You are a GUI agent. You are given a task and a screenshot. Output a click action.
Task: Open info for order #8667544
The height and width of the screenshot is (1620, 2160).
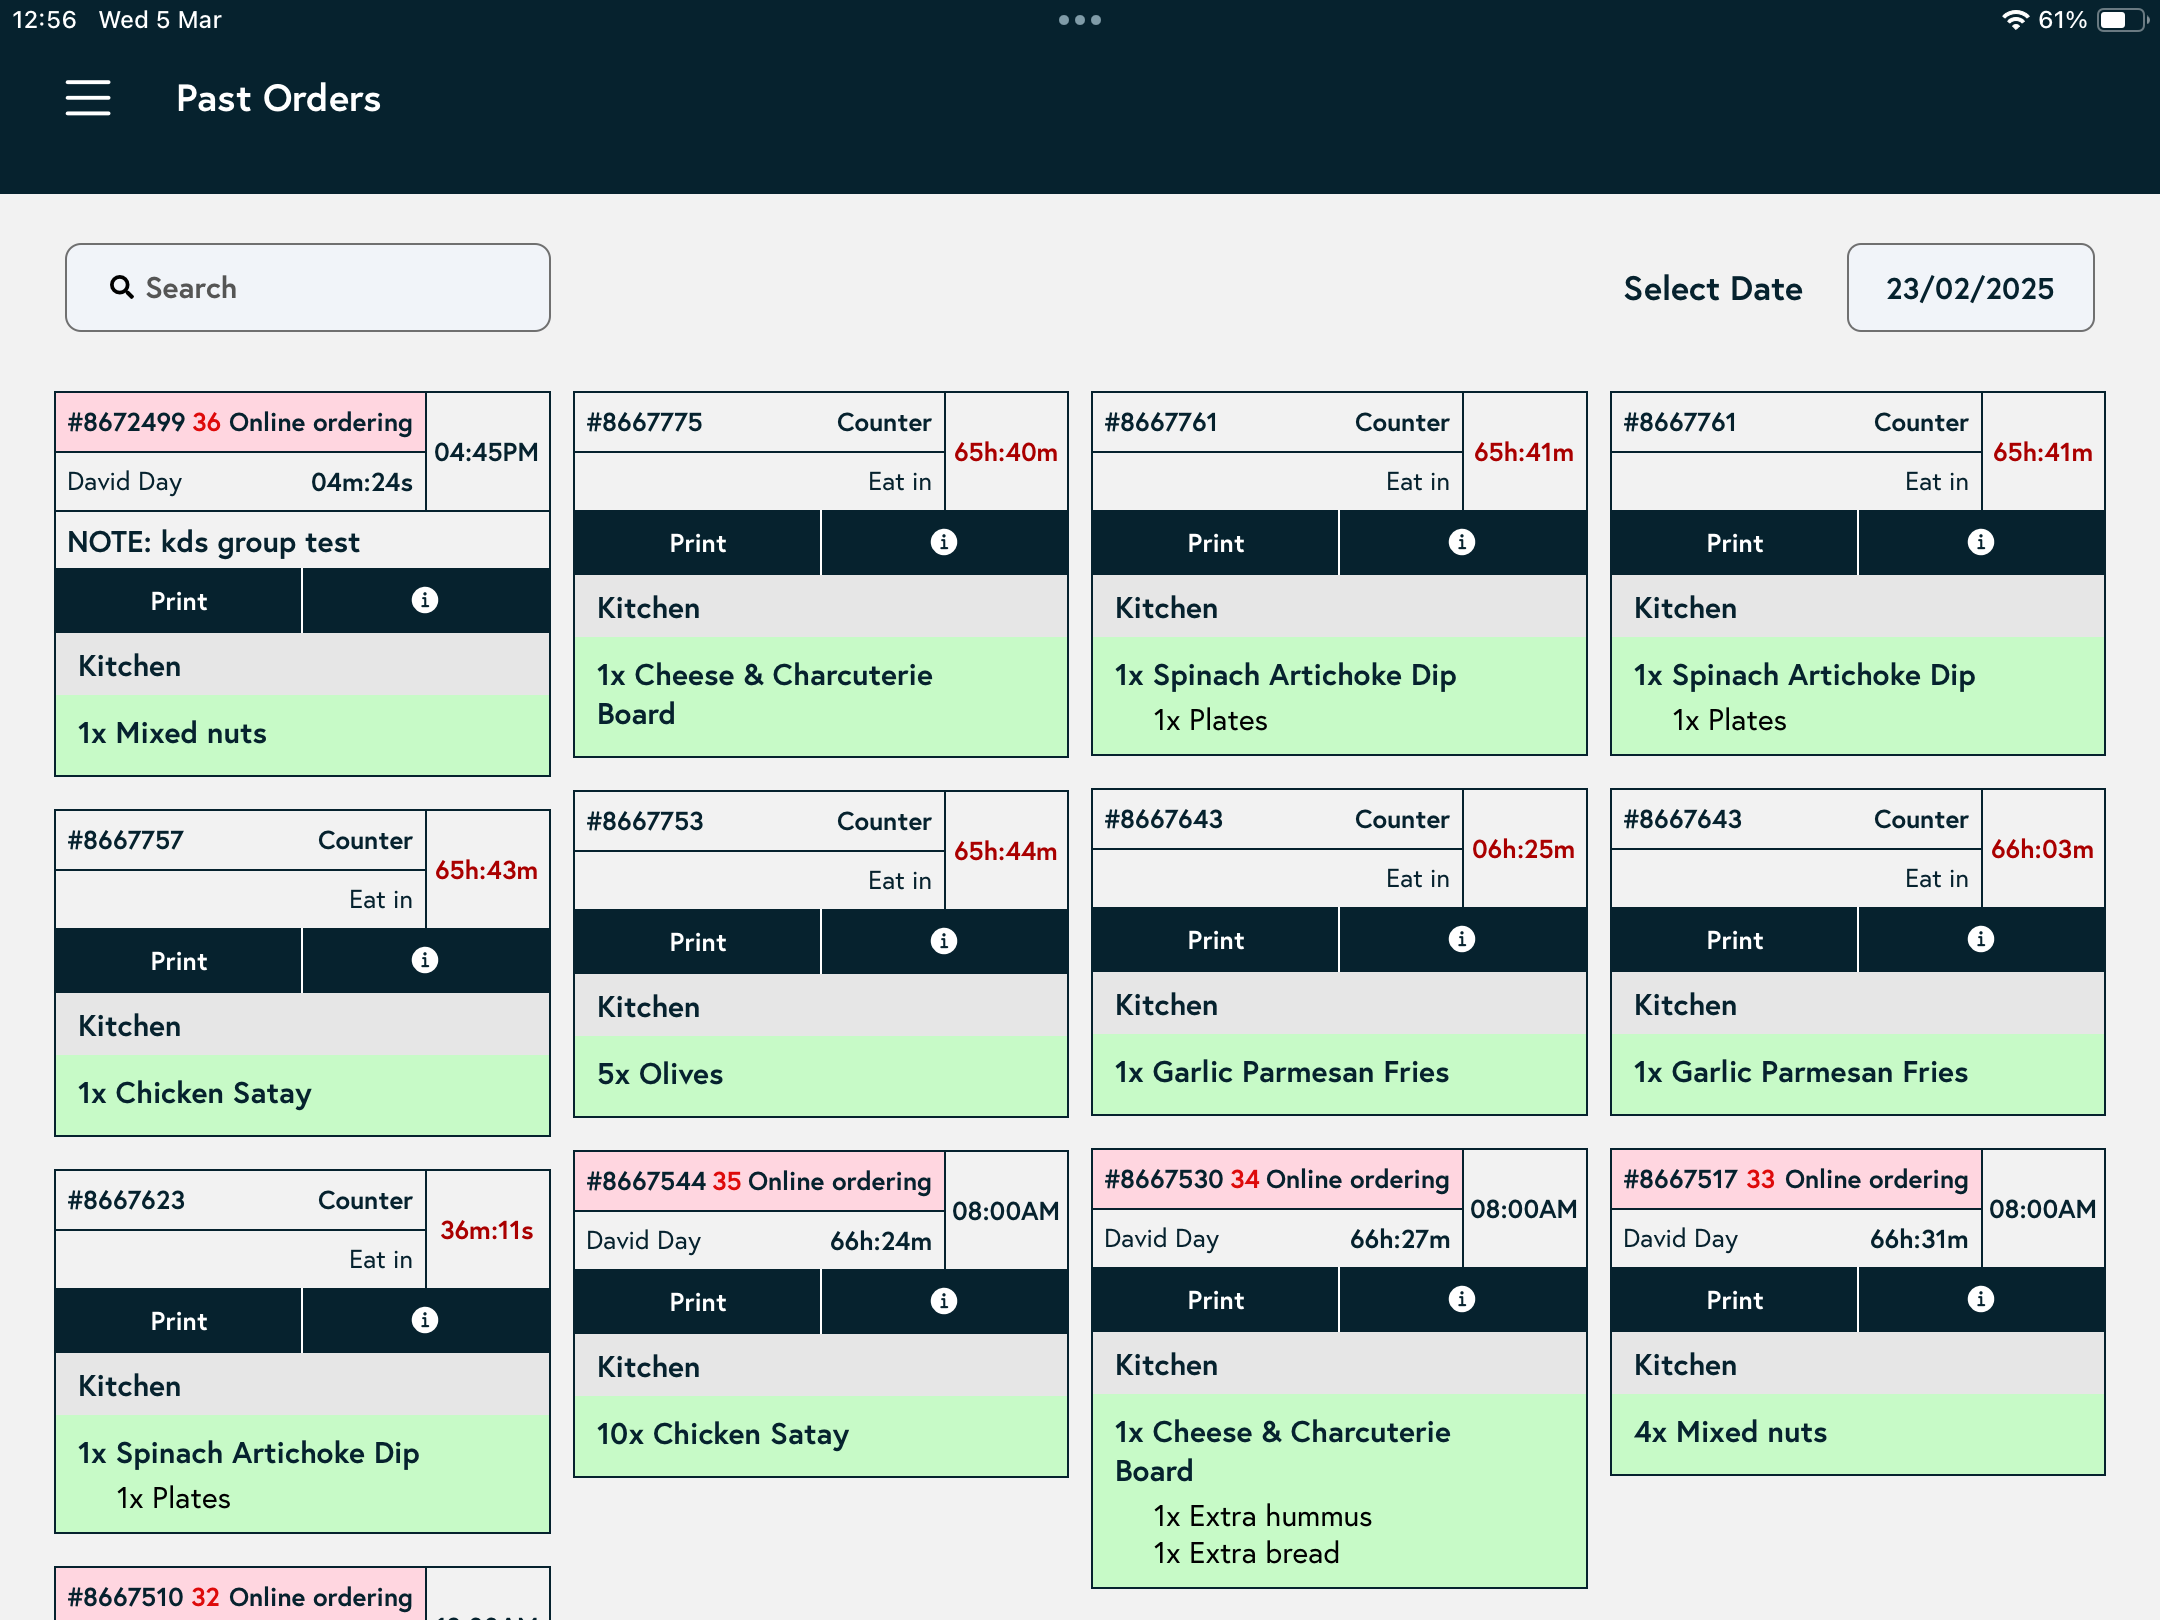(x=943, y=1301)
